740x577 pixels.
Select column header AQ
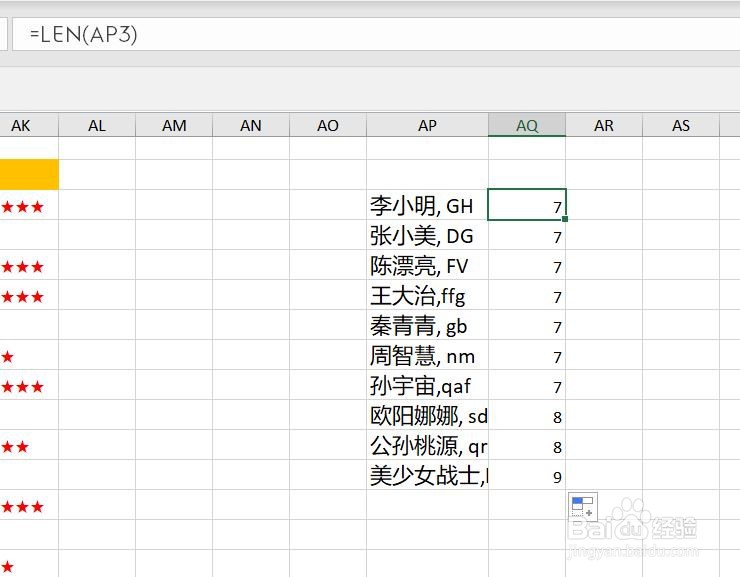pos(527,125)
